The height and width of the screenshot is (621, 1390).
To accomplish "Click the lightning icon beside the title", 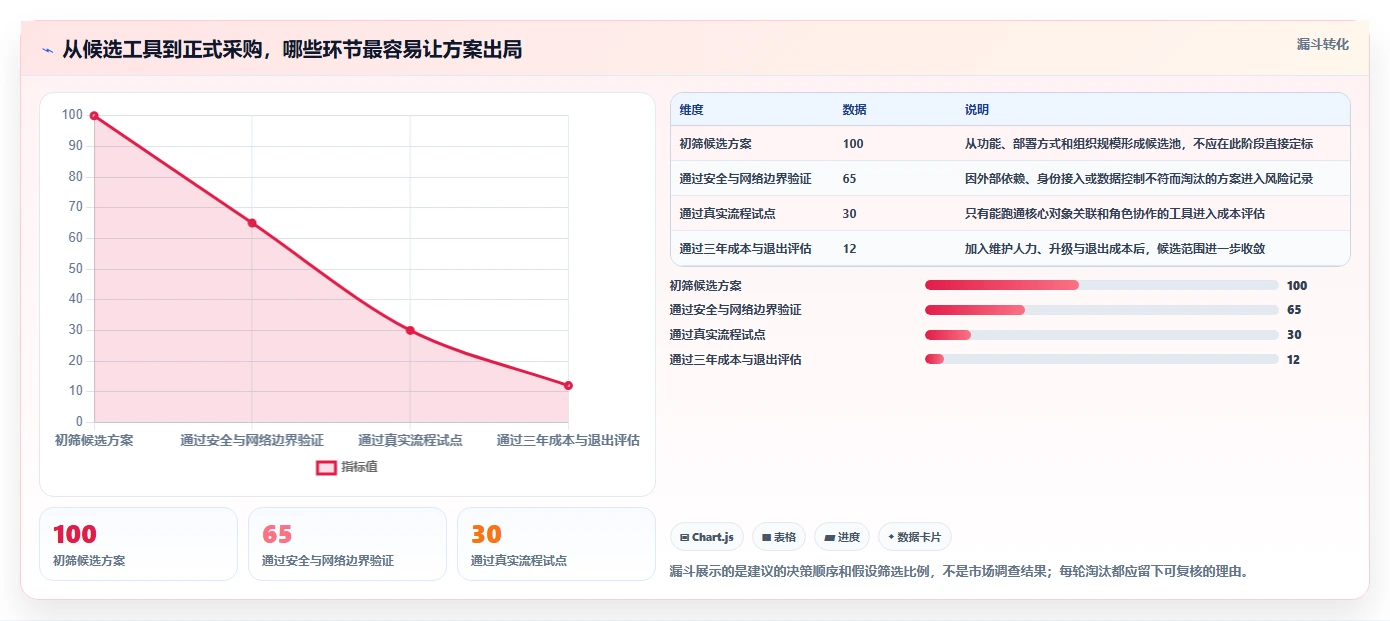I will (47, 50).
